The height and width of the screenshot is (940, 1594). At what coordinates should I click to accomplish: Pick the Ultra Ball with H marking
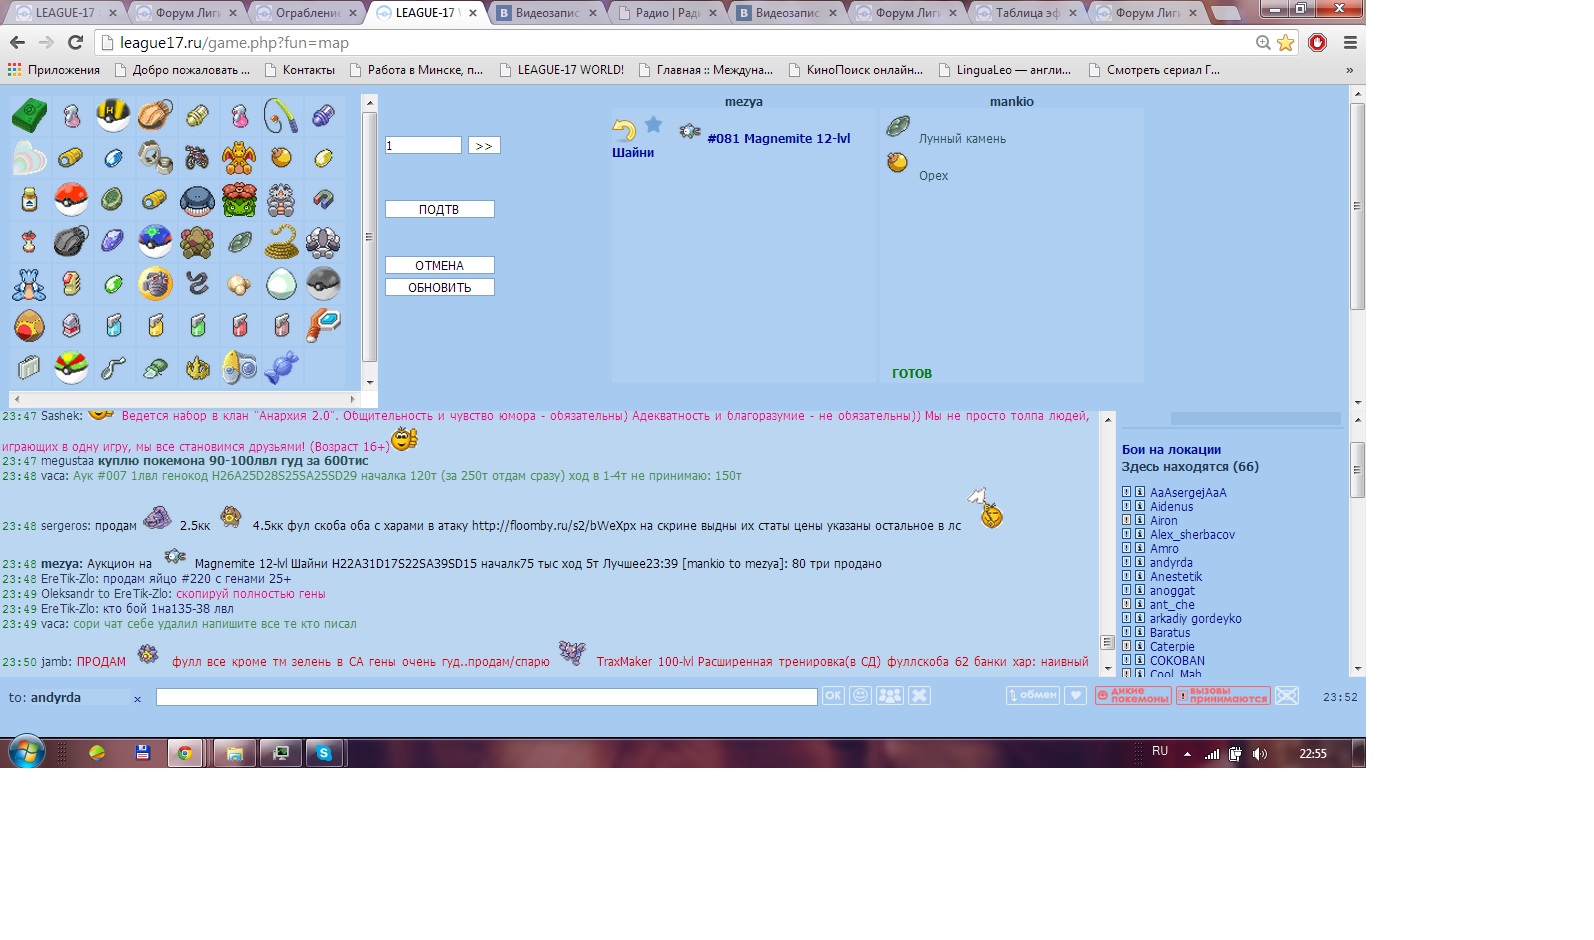pos(113,115)
